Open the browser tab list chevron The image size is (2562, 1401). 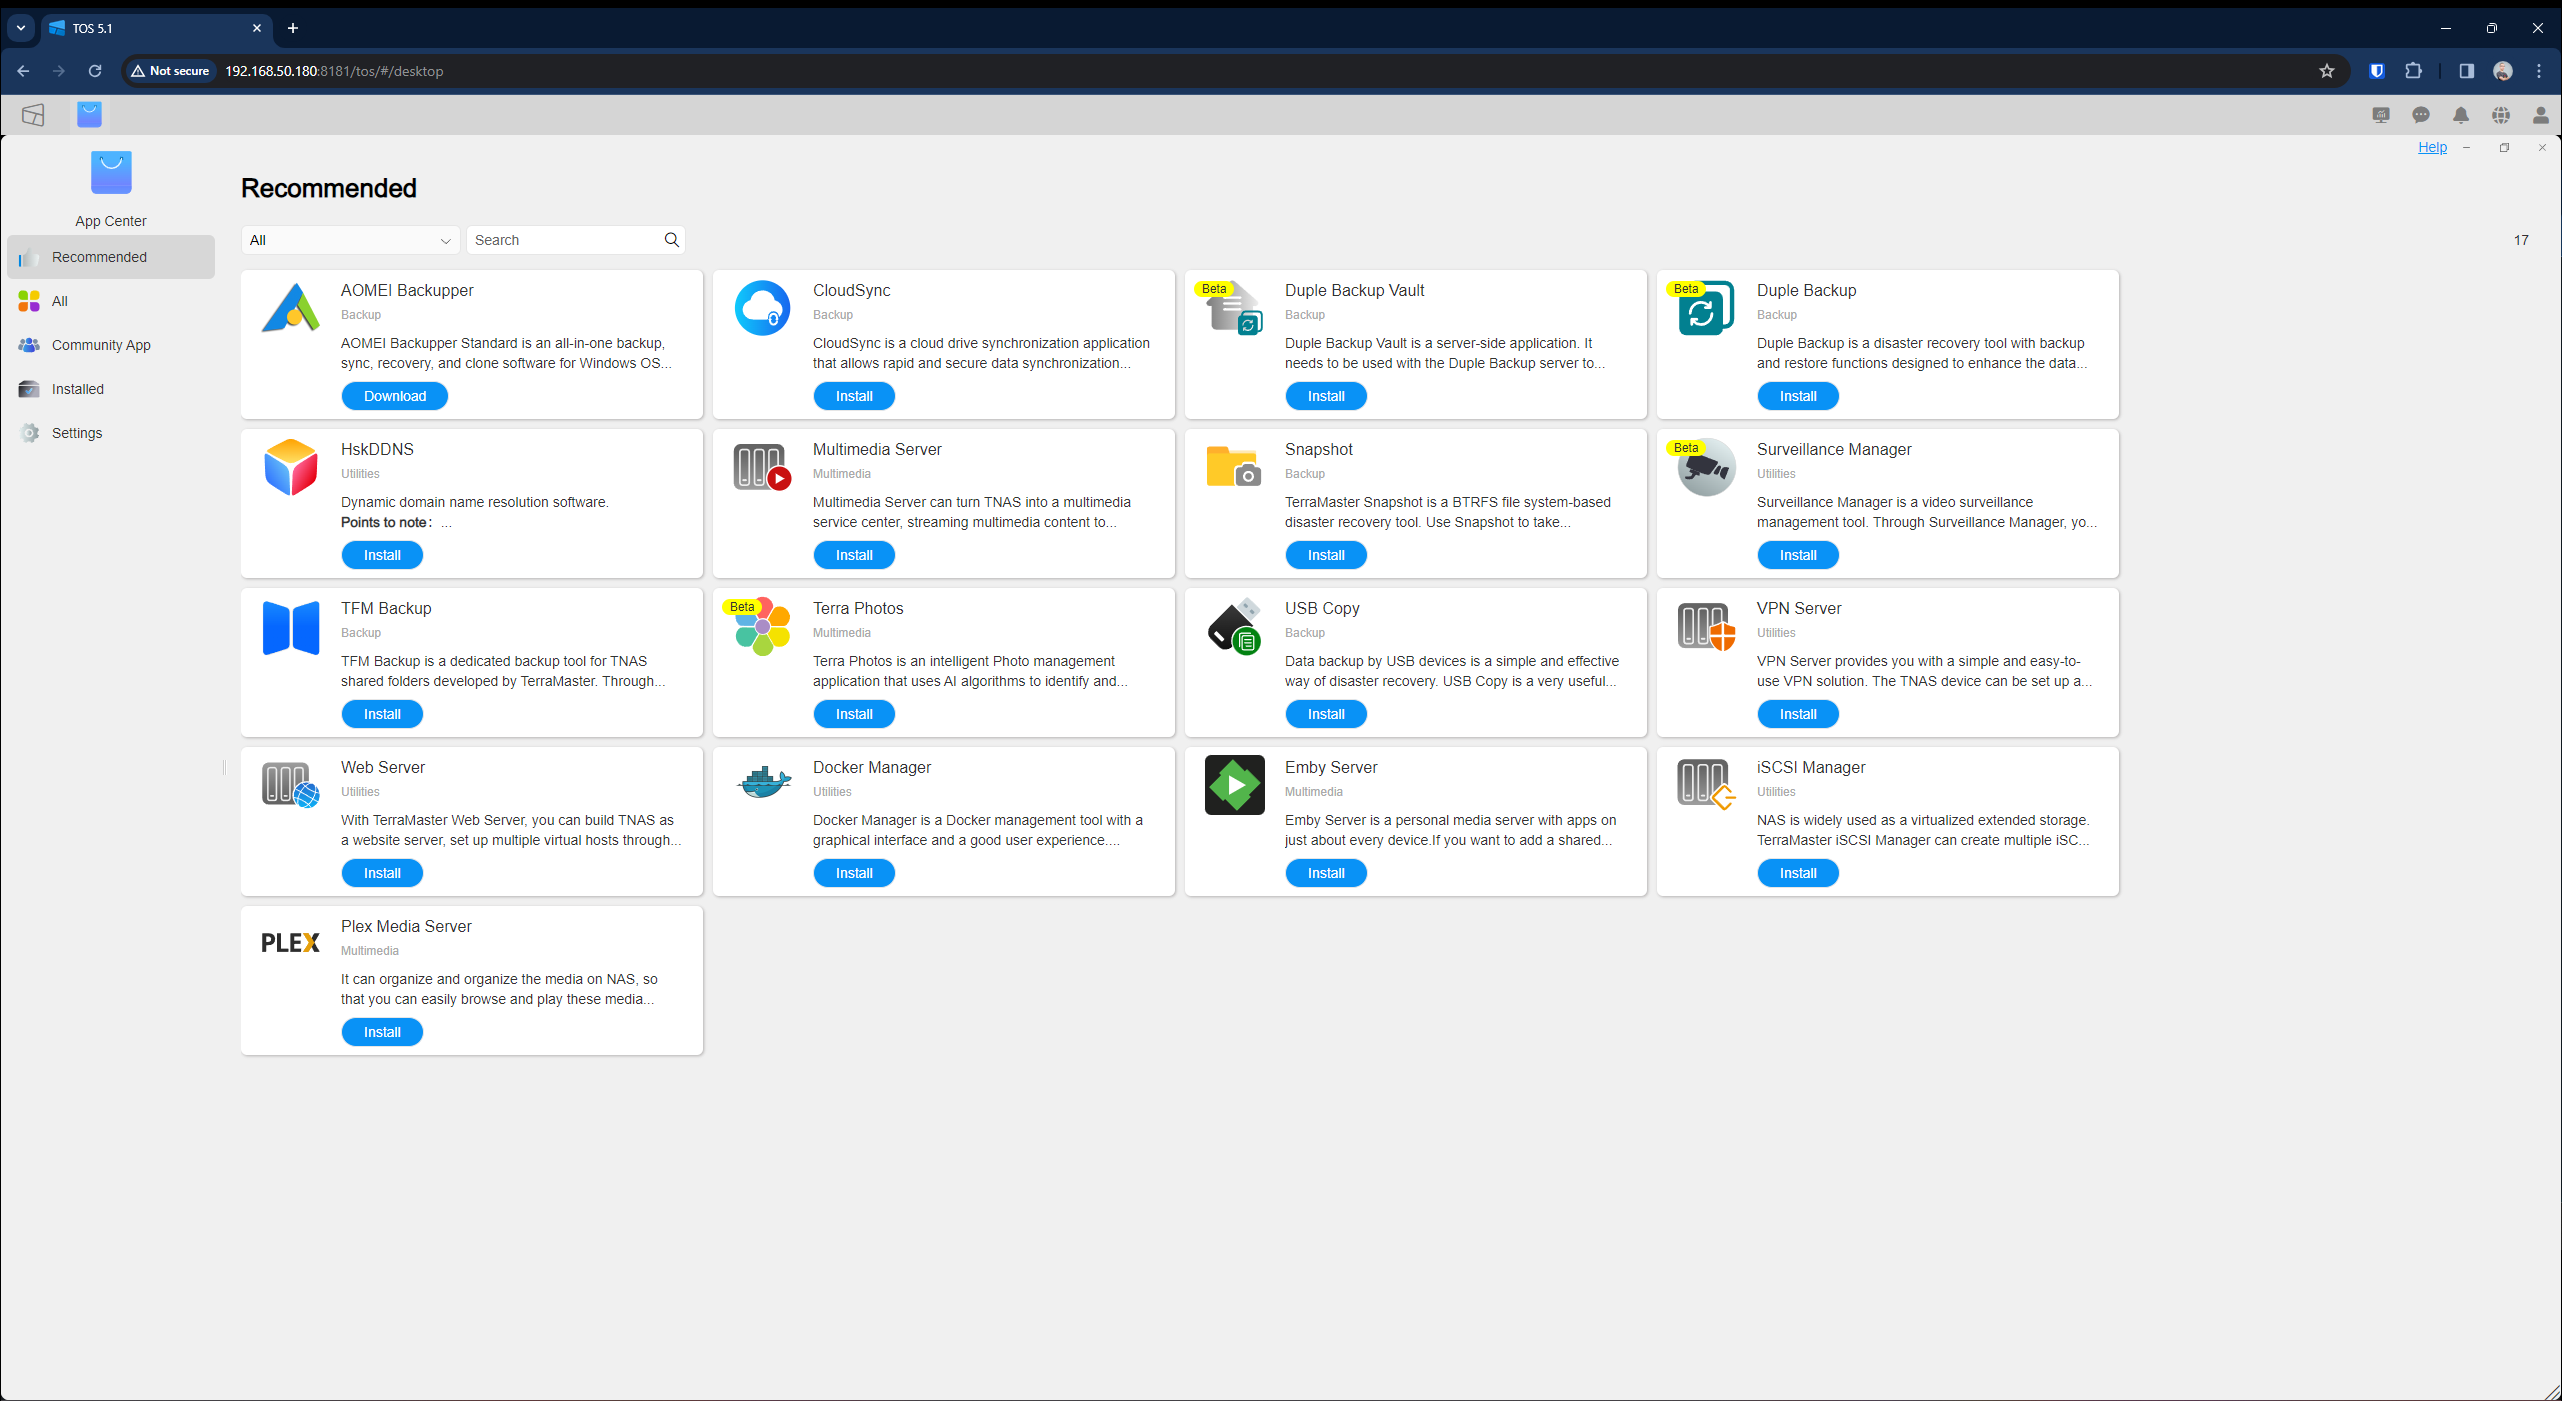pos(20,28)
